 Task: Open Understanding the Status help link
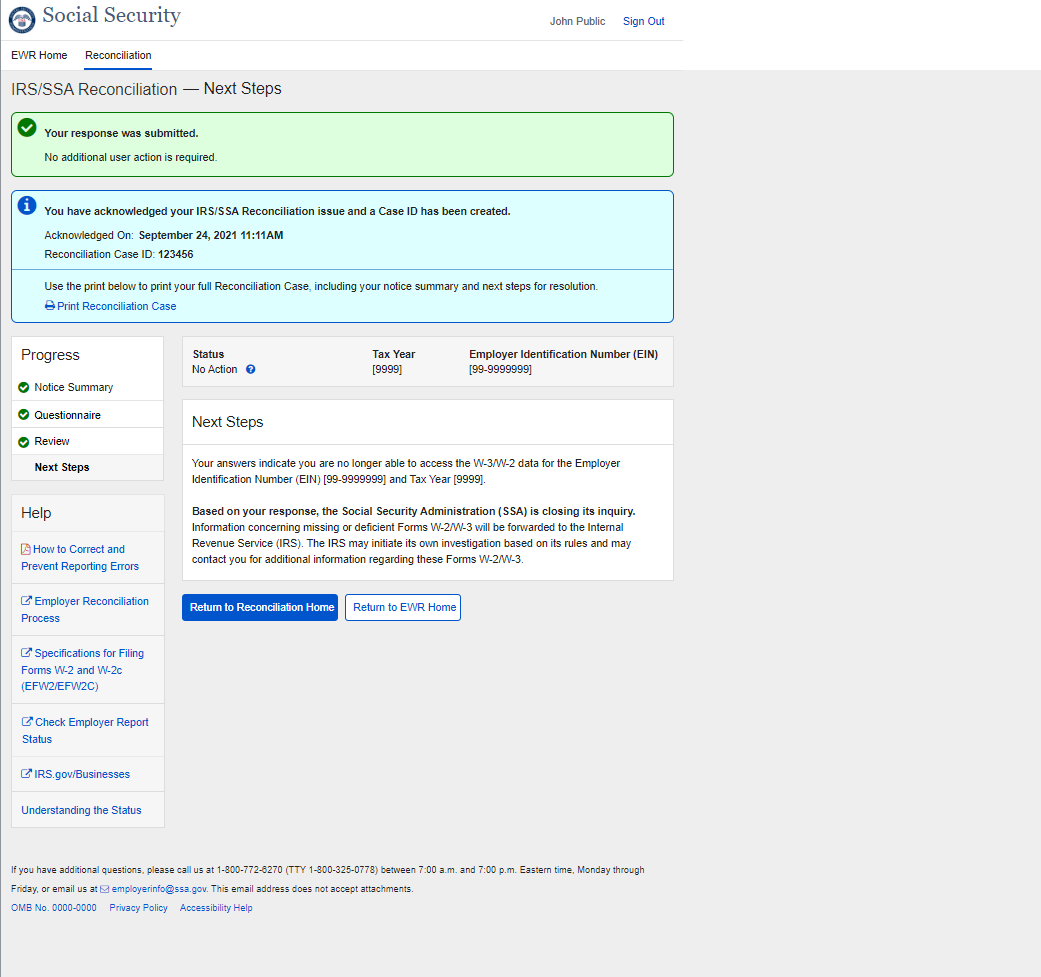81,810
